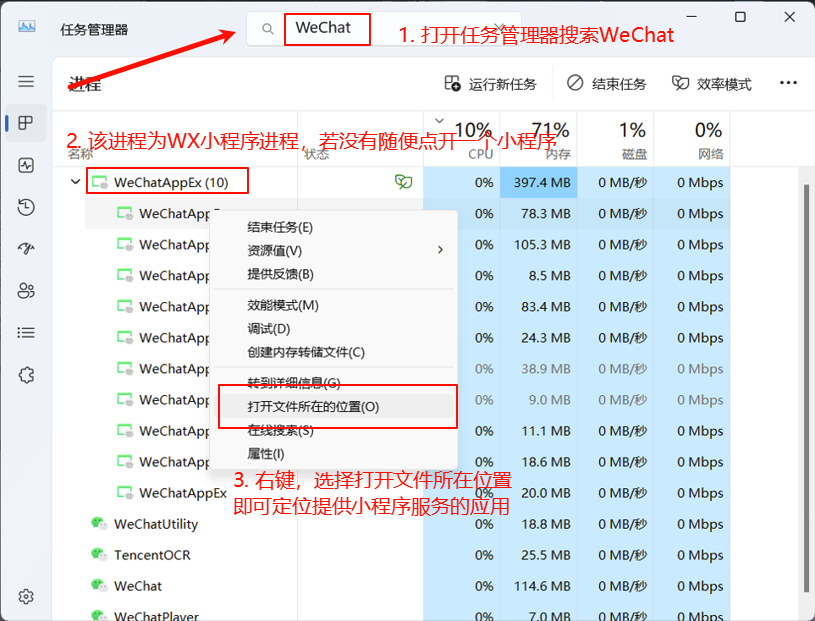Select 结束任务(E) in the context menu

tap(333, 227)
